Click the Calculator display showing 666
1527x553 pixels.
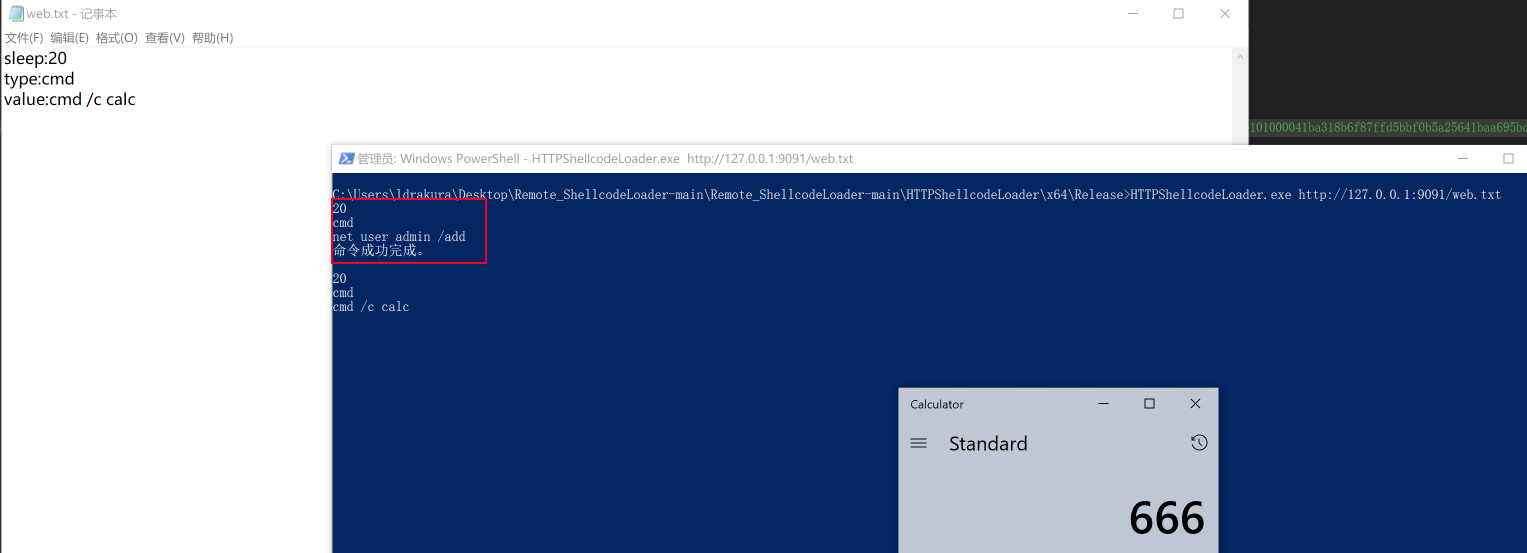tap(1167, 518)
